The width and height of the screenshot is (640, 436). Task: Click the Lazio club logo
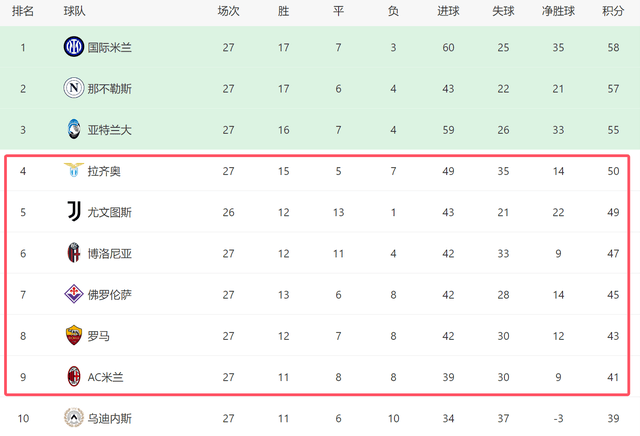[x=73, y=171]
